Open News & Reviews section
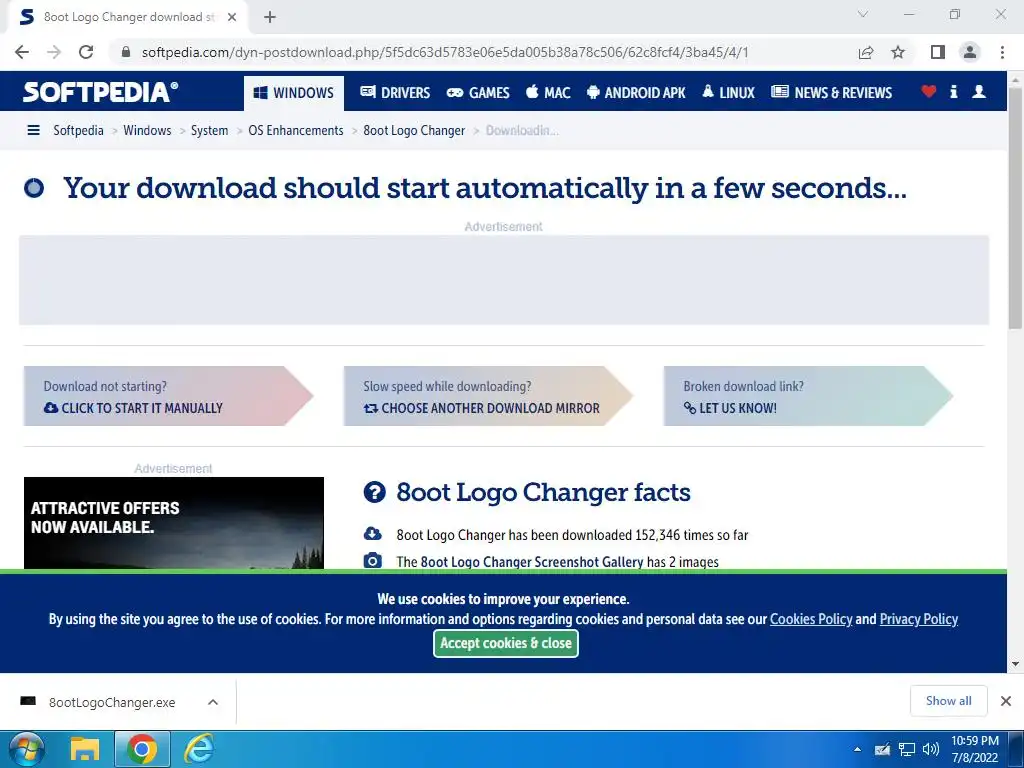 [831, 93]
